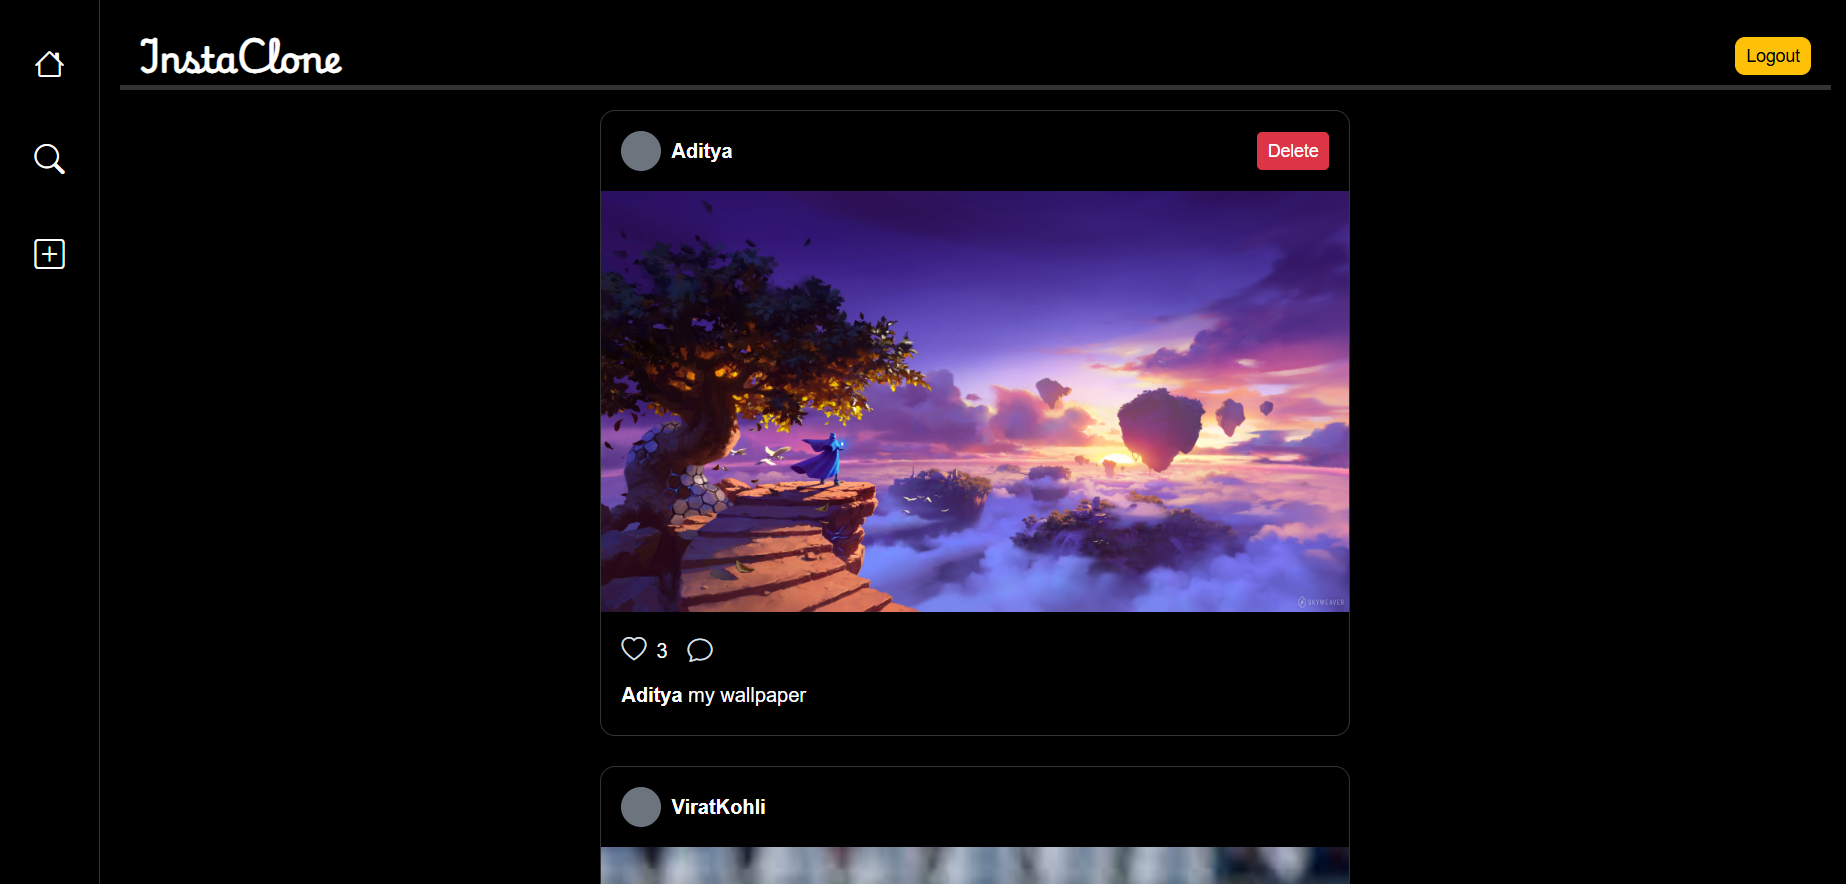Click the like count 3

(662, 651)
